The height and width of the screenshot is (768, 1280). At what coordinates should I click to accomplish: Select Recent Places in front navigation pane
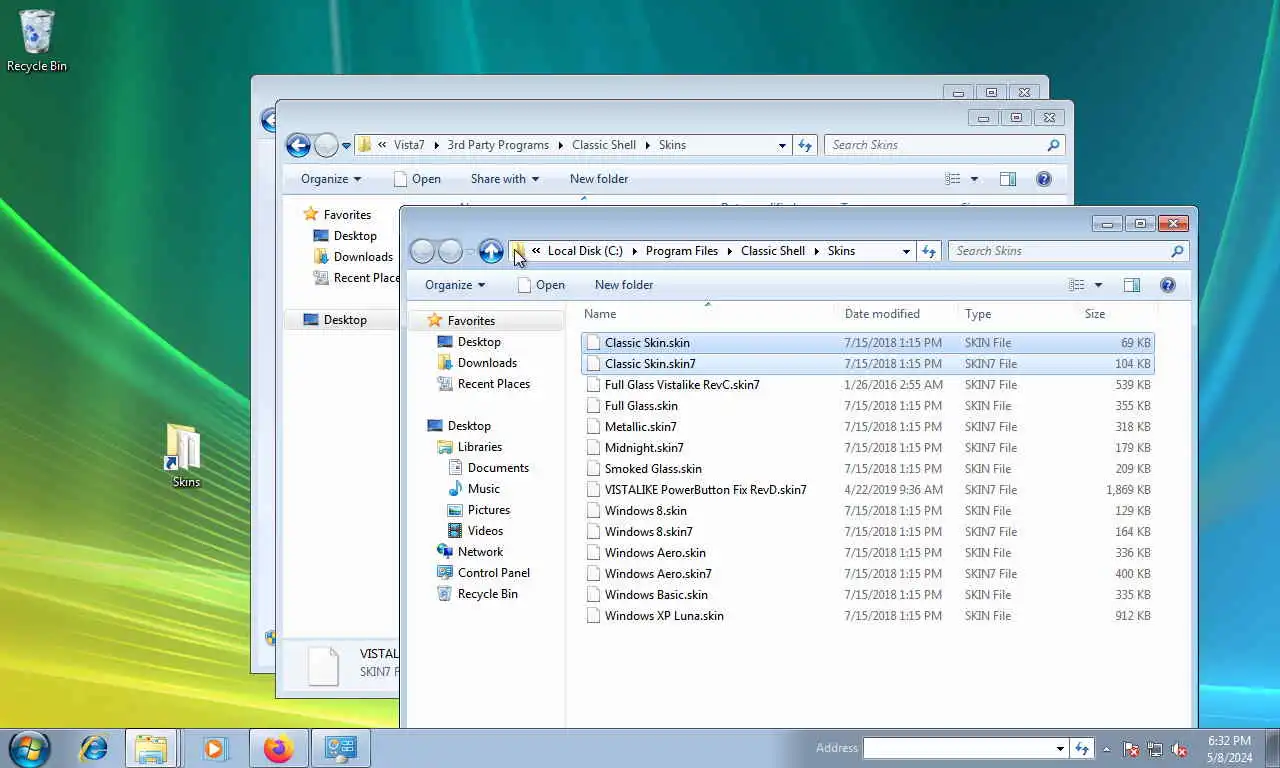click(493, 384)
